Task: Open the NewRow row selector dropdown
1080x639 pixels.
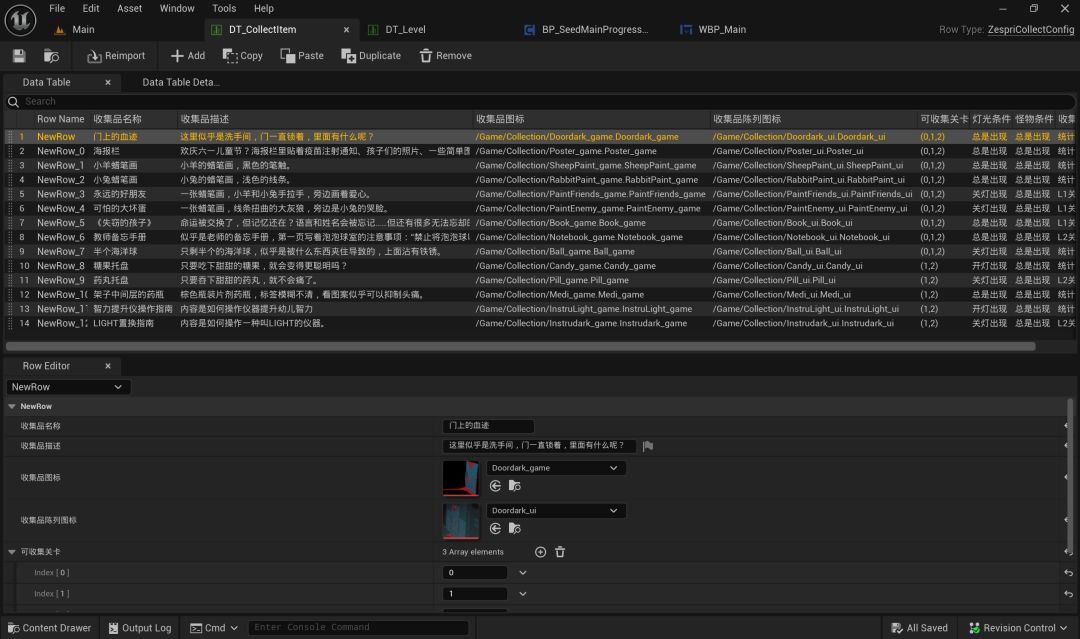Action: coord(68,387)
